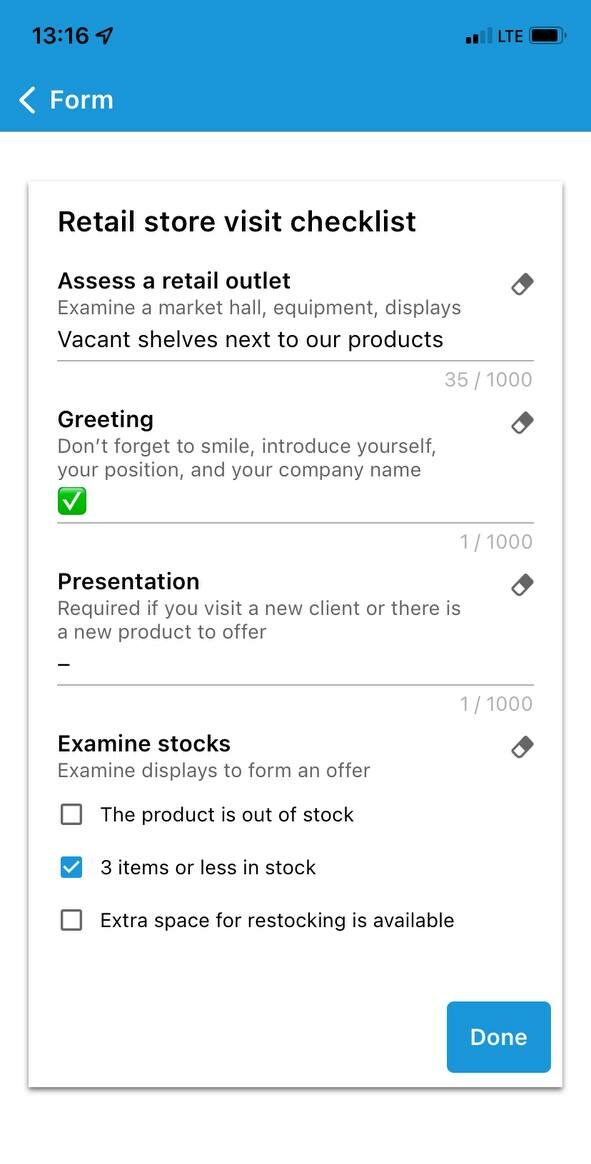Clear the Presentation field with eraser icon
Screen dimensions: 591x1164
pyautogui.click(x=523, y=585)
